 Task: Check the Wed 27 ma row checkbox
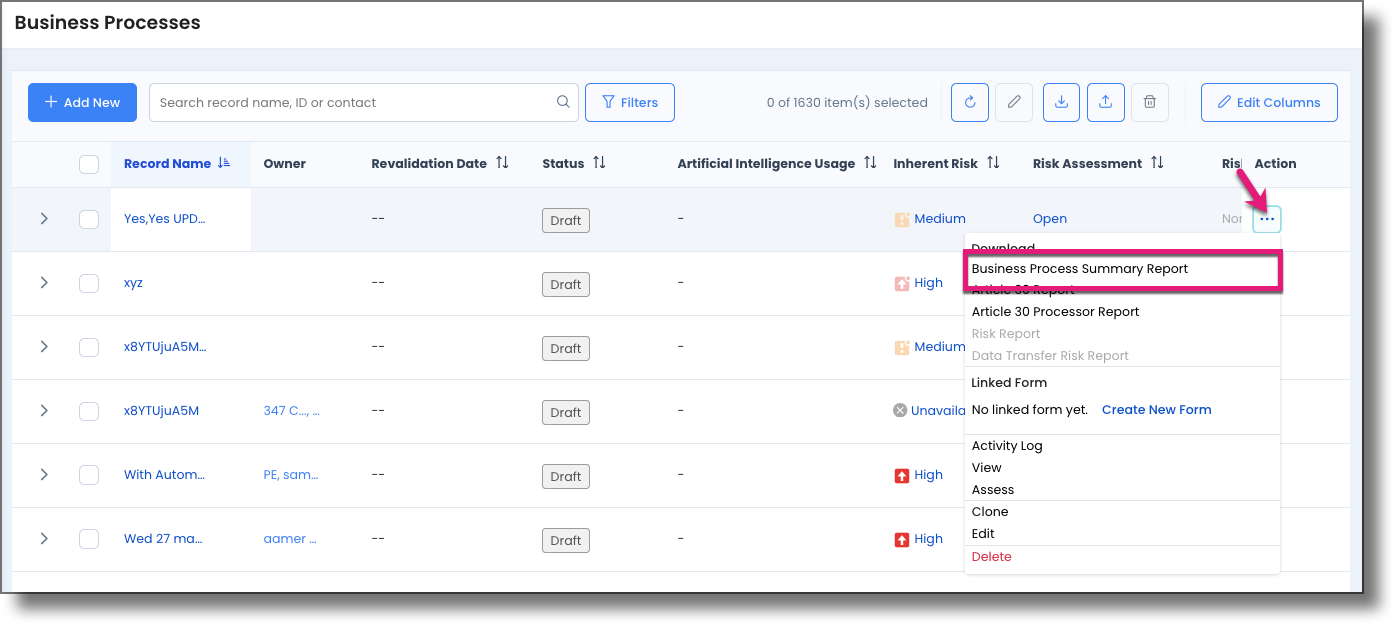tap(89, 539)
